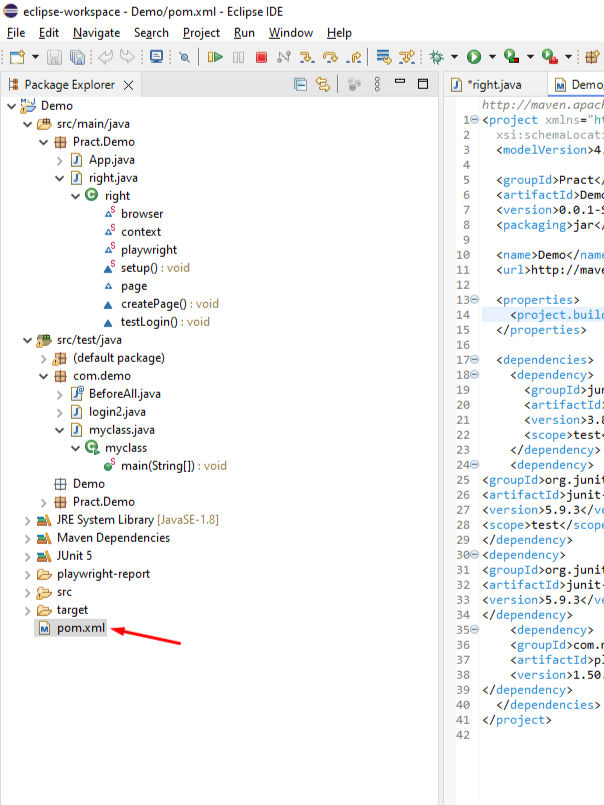Collapse the right.java tree node

(x=60, y=178)
